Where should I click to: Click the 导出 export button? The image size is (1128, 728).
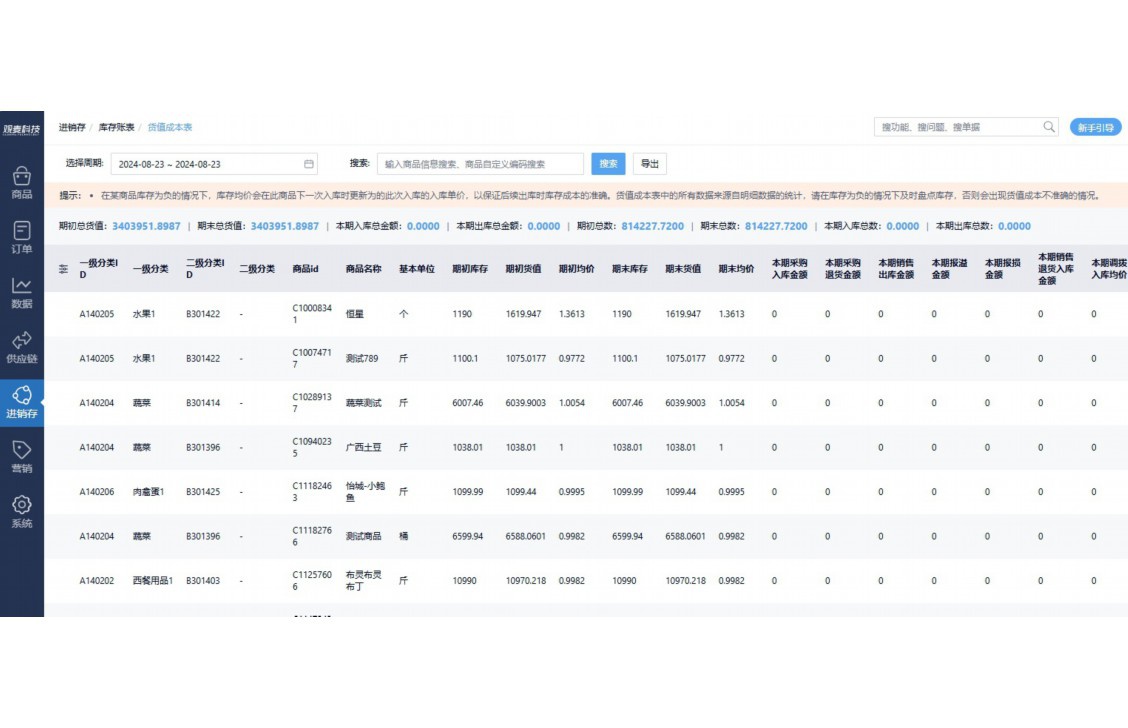point(650,164)
